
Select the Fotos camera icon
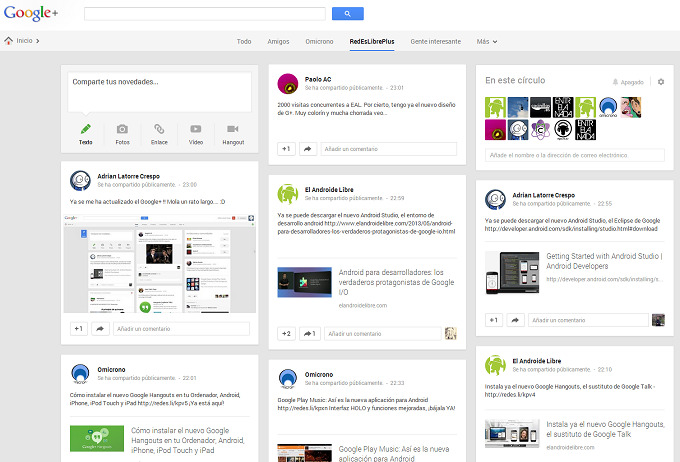tap(122, 129)
